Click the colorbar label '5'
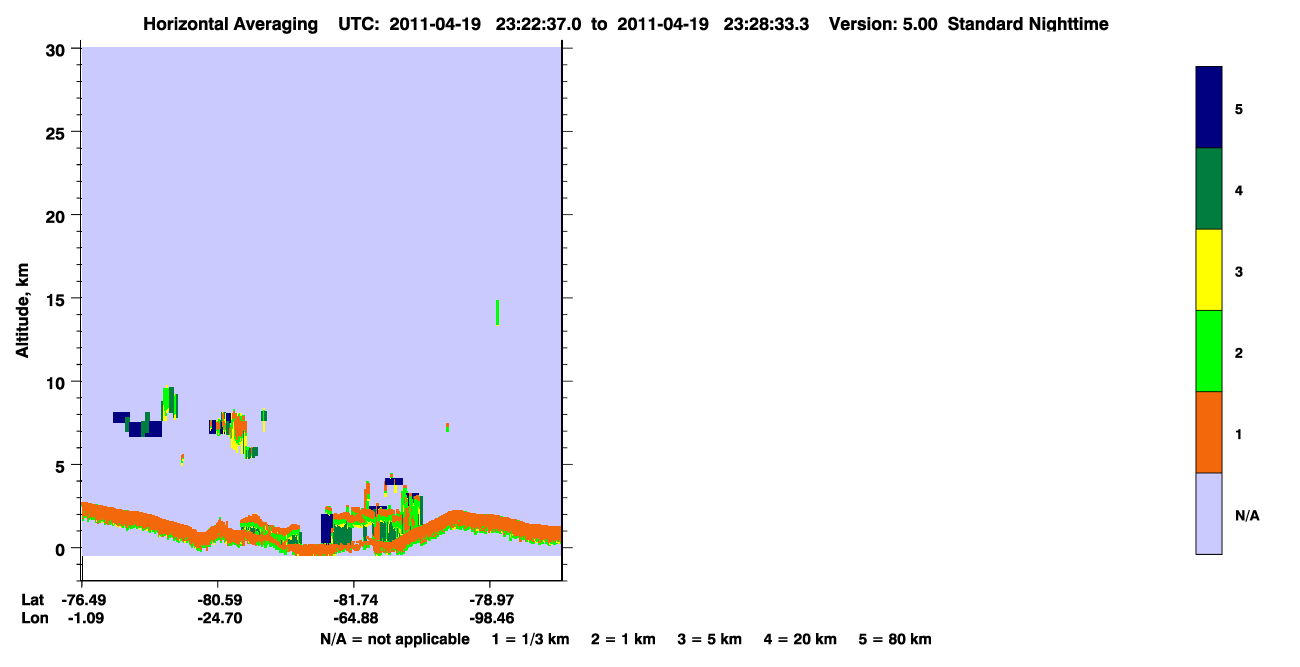This screenshot has height=667, width=1300. click(1239, 108)
